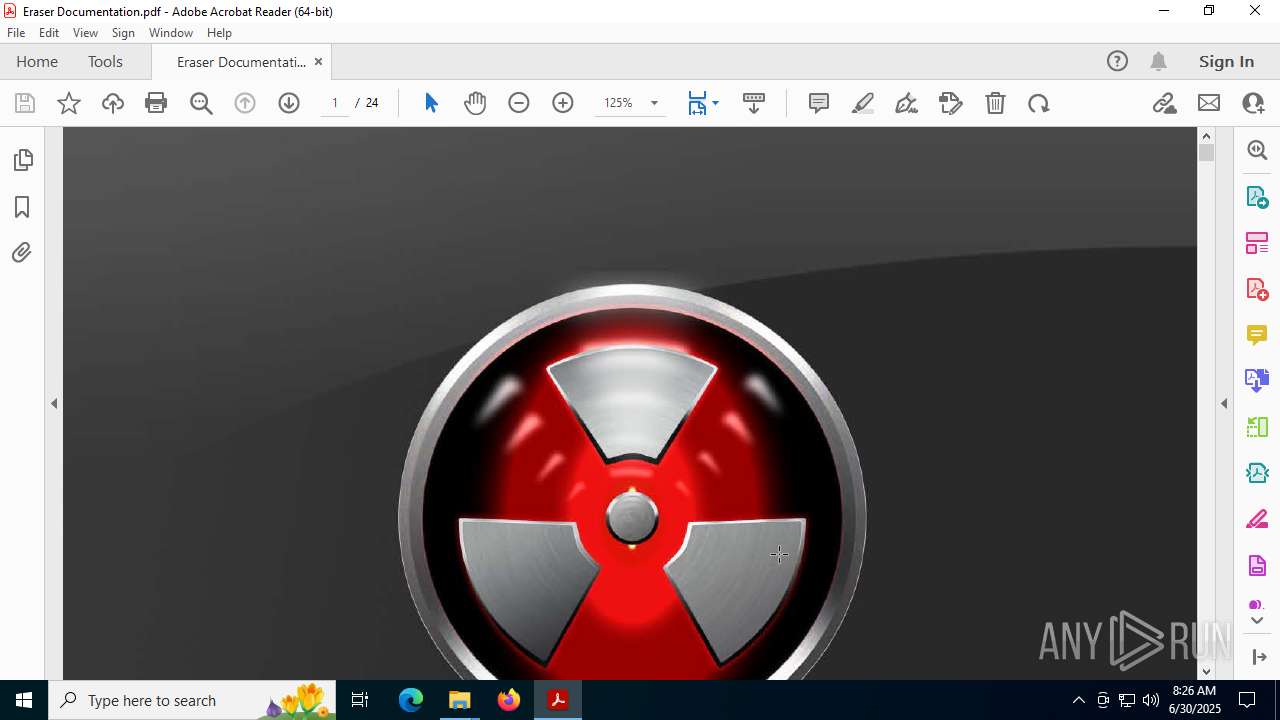Click the Delete page trash icon

coord(995,103)
